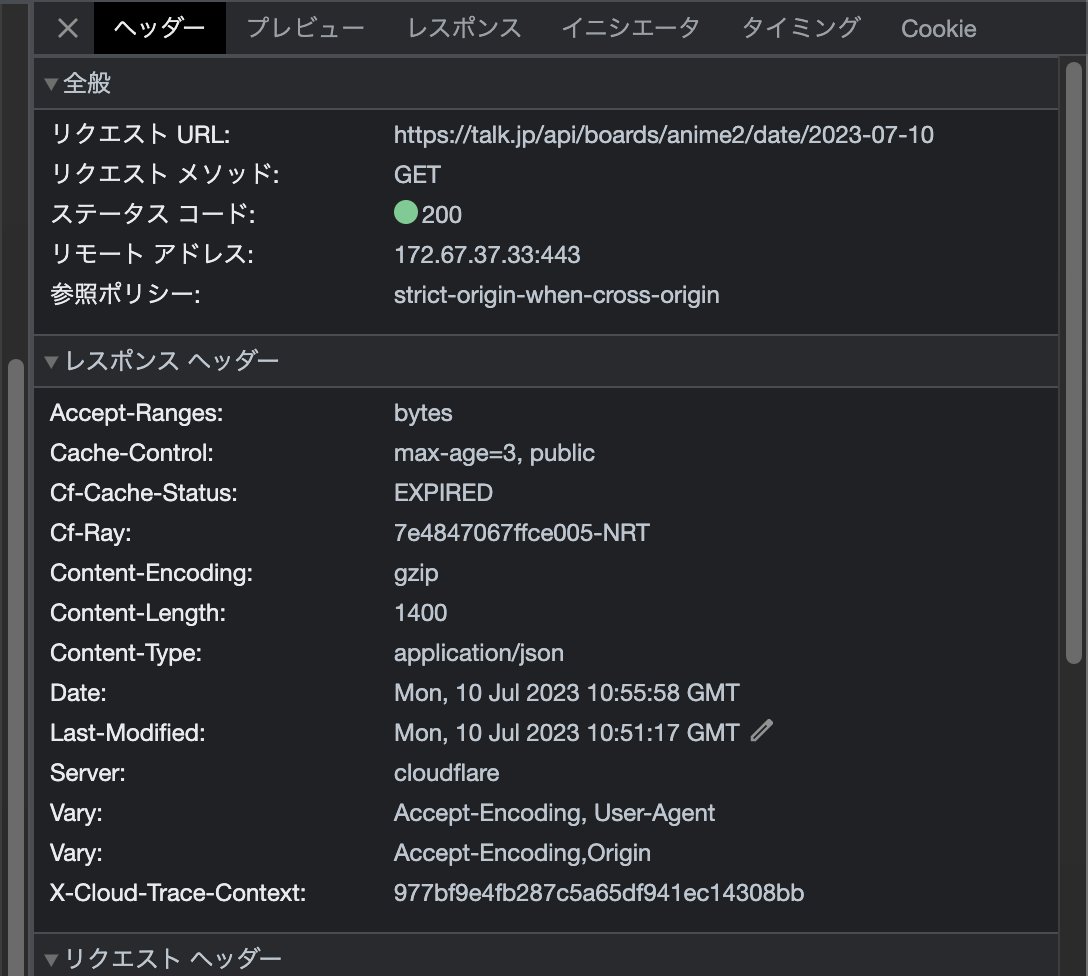The image size is (1088, 976).
Task: Click the remote address 172.67.37.33:443
Action: tap(486, 254)
